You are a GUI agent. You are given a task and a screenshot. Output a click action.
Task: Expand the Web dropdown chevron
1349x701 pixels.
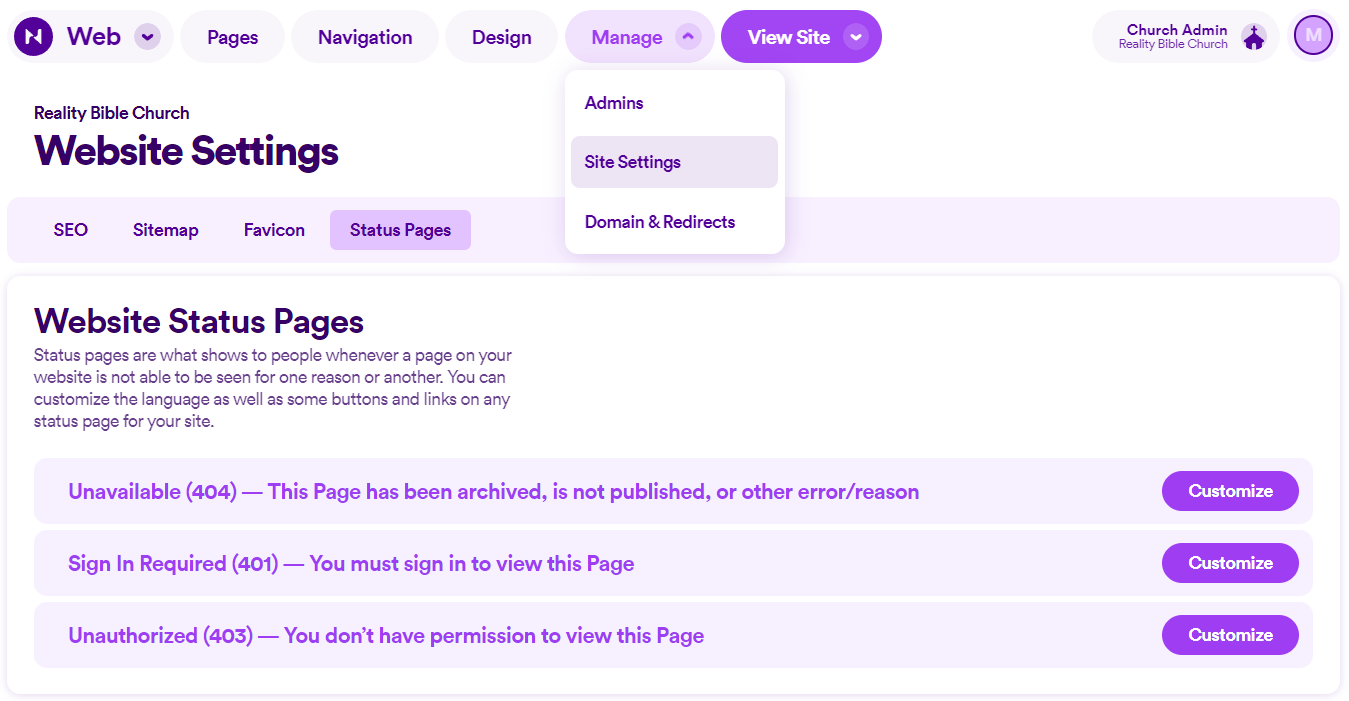point(146,36)
